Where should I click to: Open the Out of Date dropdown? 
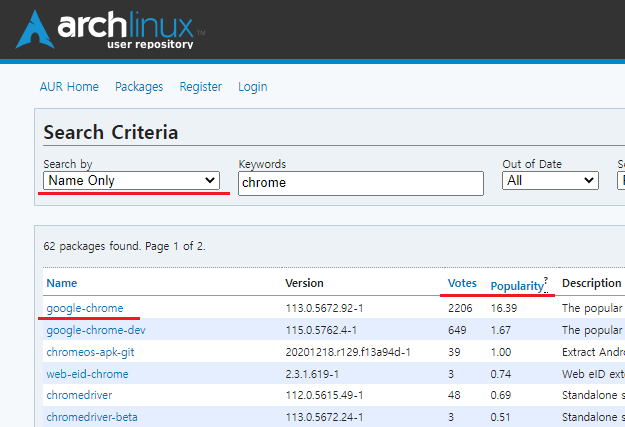[550, 181]
